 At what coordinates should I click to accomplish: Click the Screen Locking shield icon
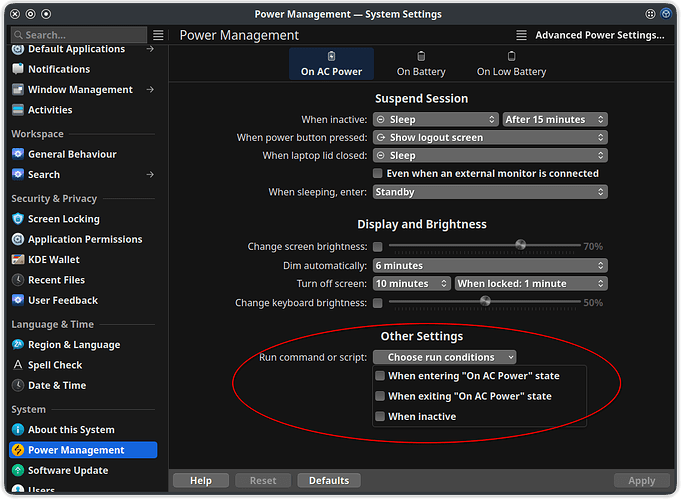(x=18, y=219)
